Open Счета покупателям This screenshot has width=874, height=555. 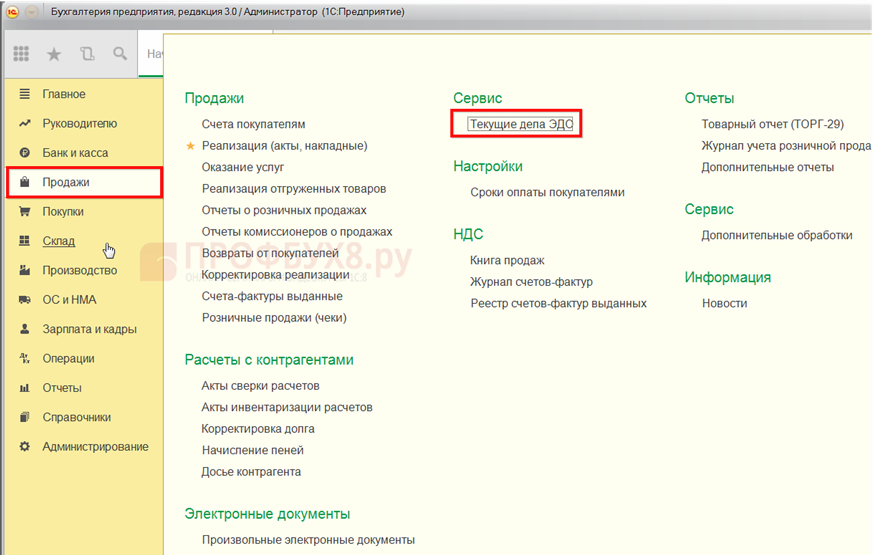tap(253, 124)
